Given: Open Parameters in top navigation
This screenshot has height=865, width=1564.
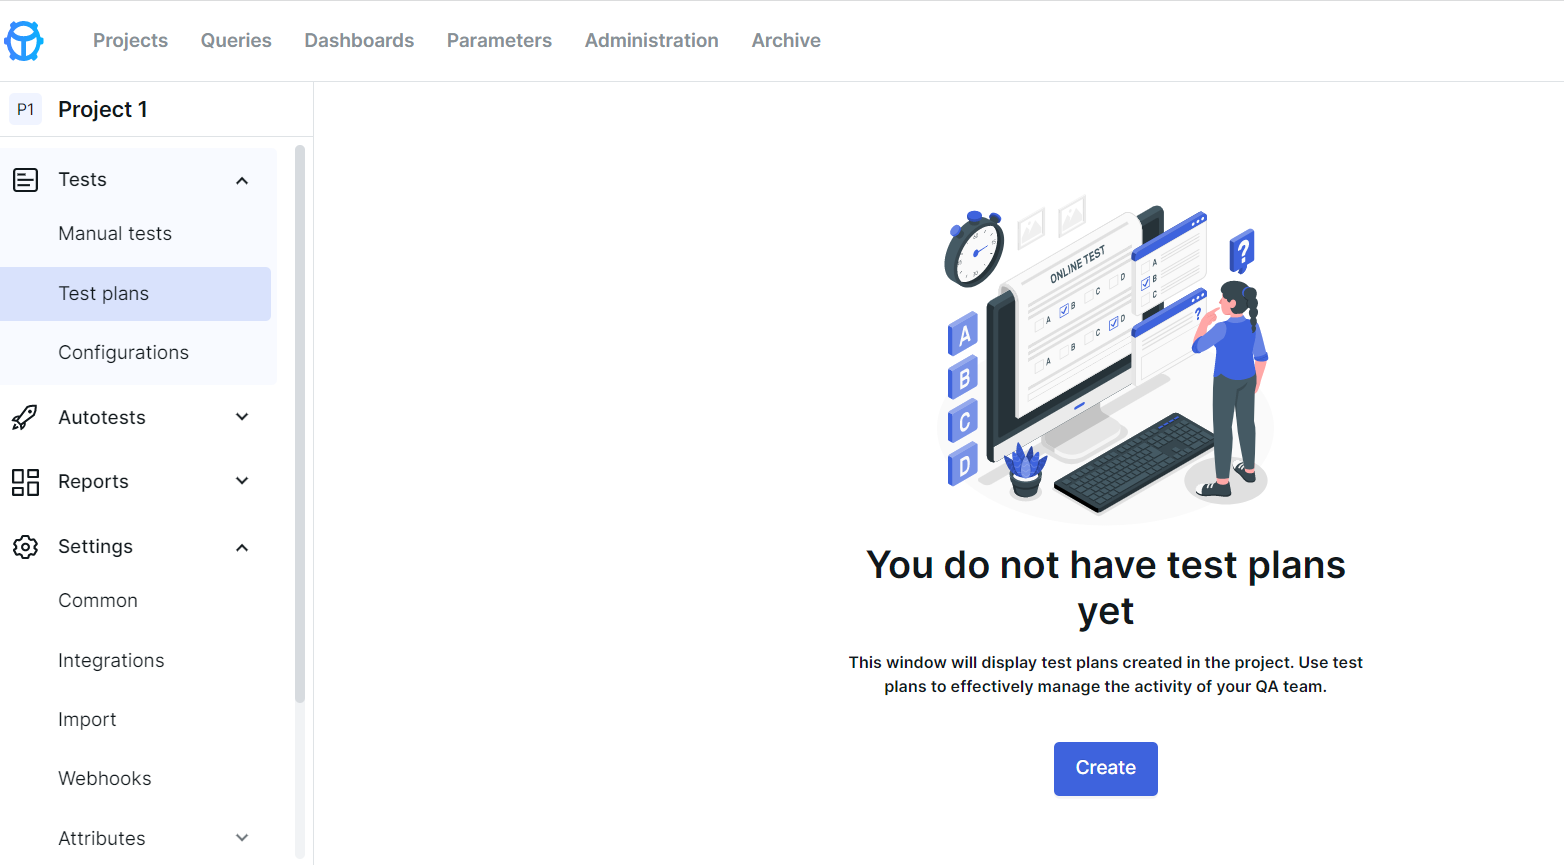Looking at the screenshot, I should tap(499, 40).
